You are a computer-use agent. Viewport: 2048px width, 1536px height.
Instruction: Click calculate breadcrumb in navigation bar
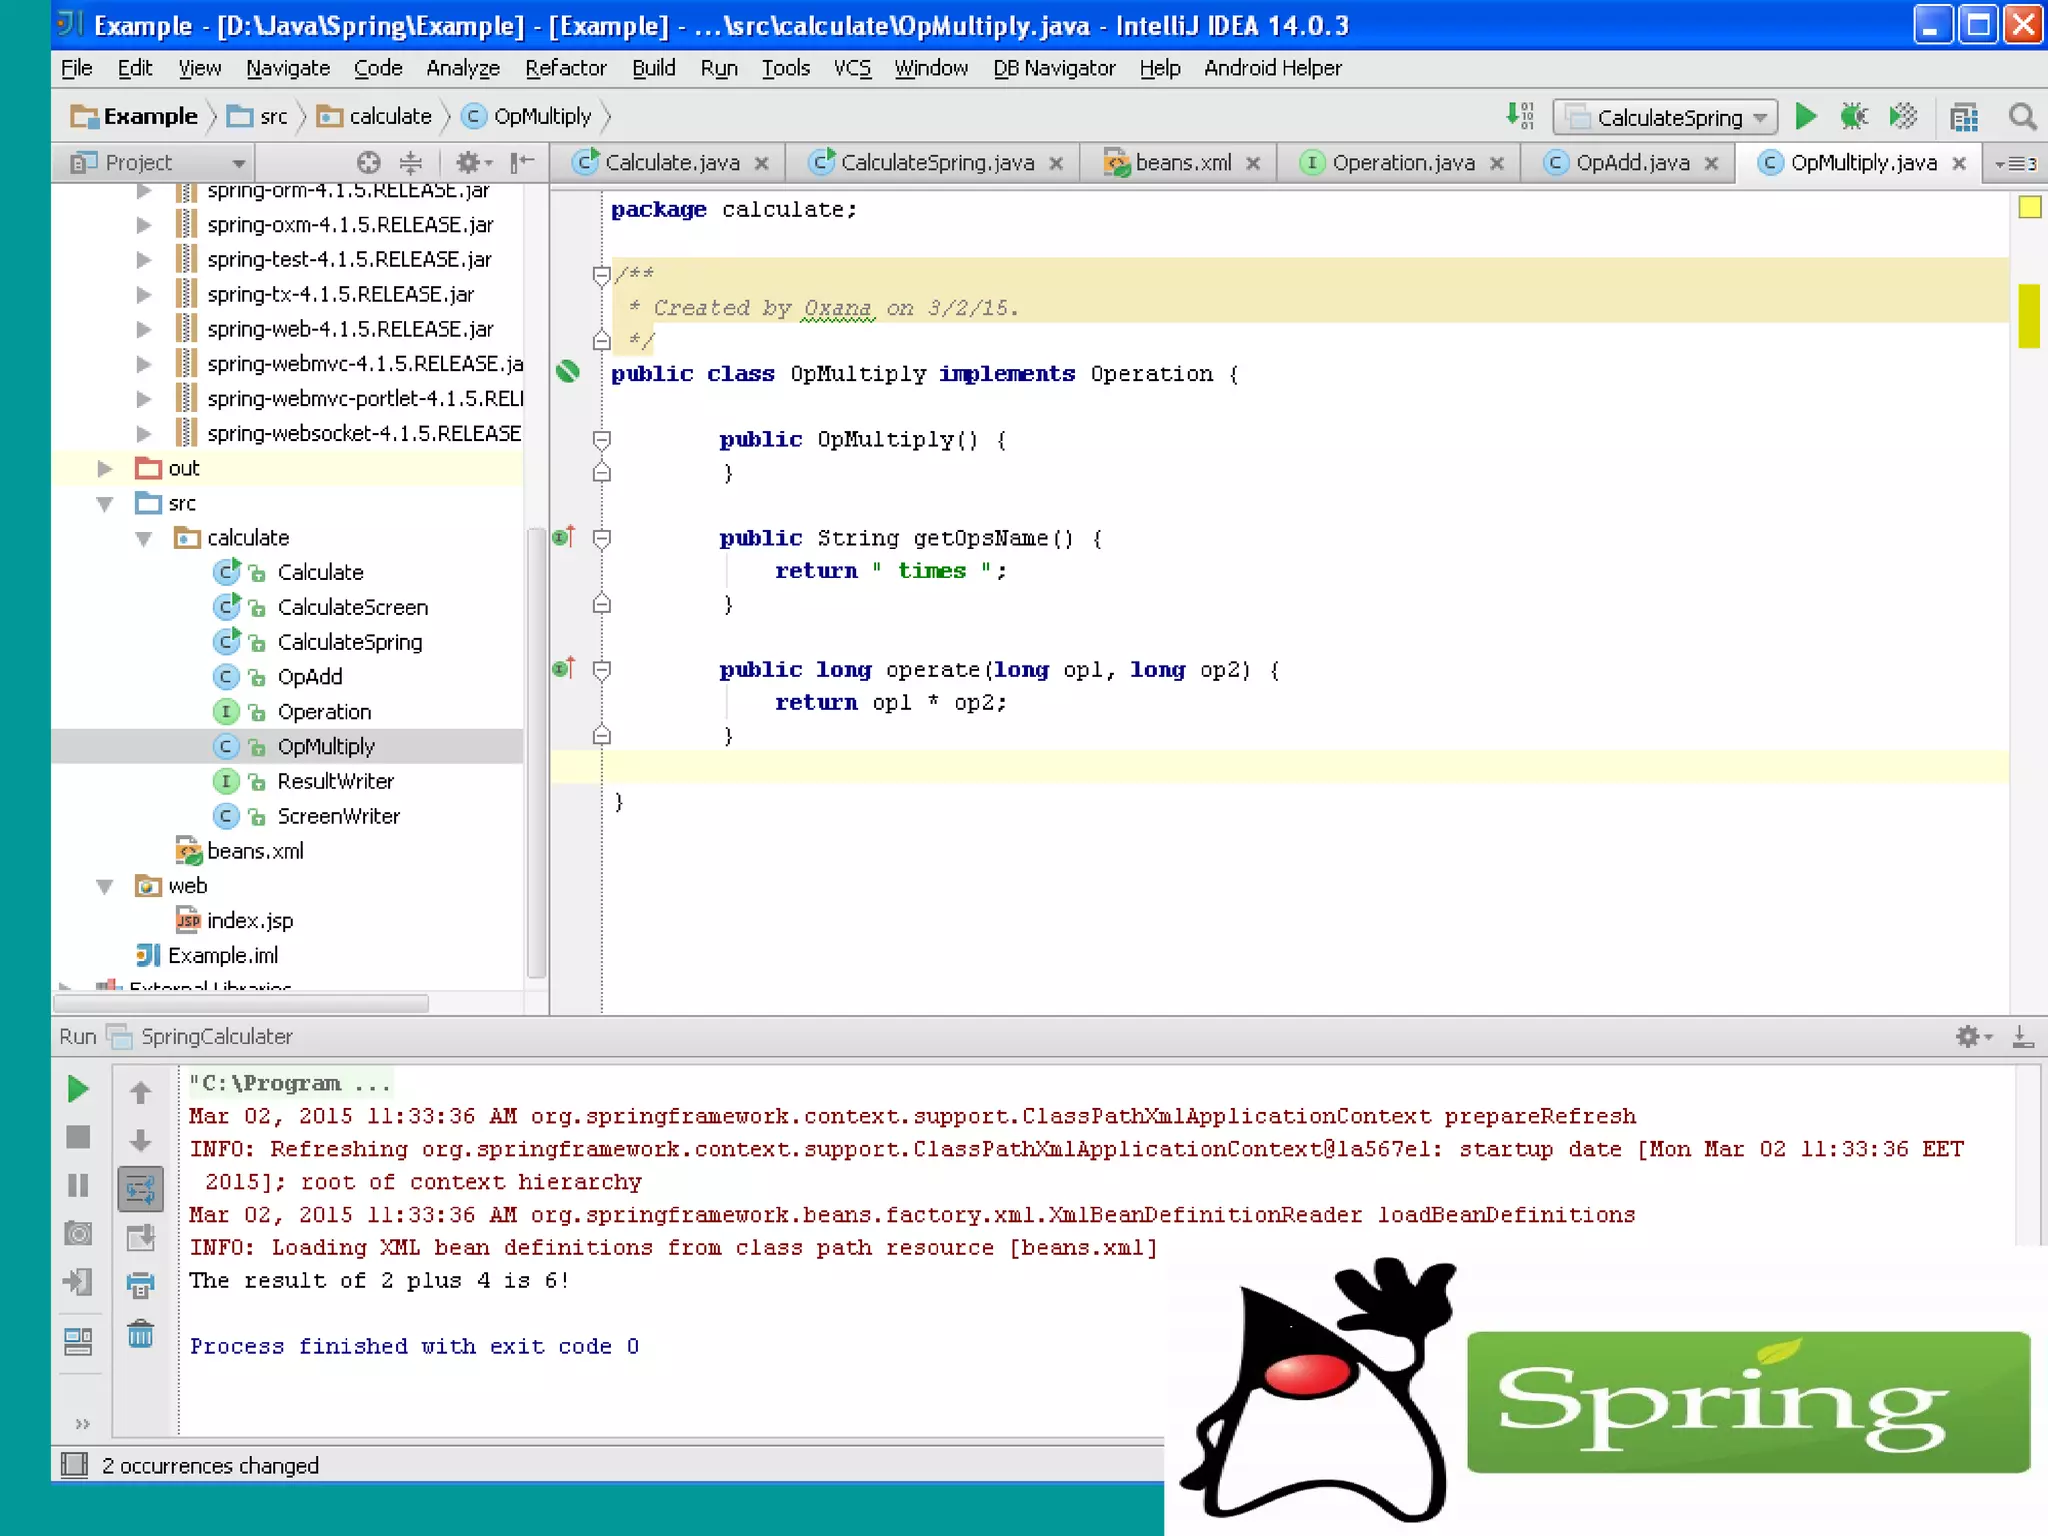pos(389,116)
